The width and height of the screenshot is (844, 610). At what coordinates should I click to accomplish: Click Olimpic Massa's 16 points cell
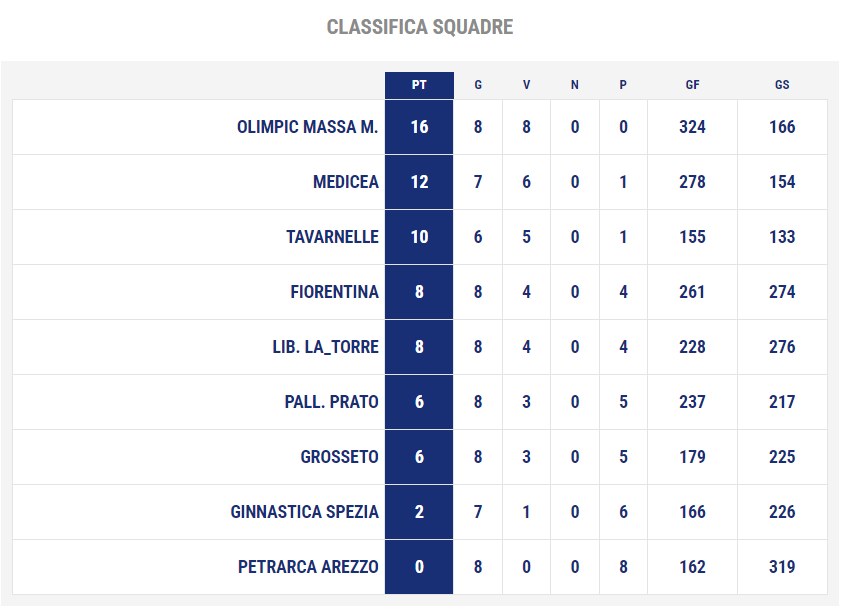point(419,127)
